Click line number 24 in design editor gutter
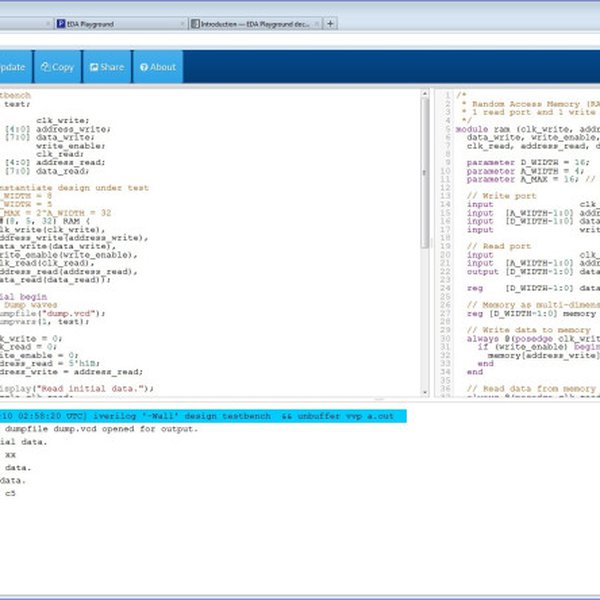The image size is (600, 600). (446, 288)
